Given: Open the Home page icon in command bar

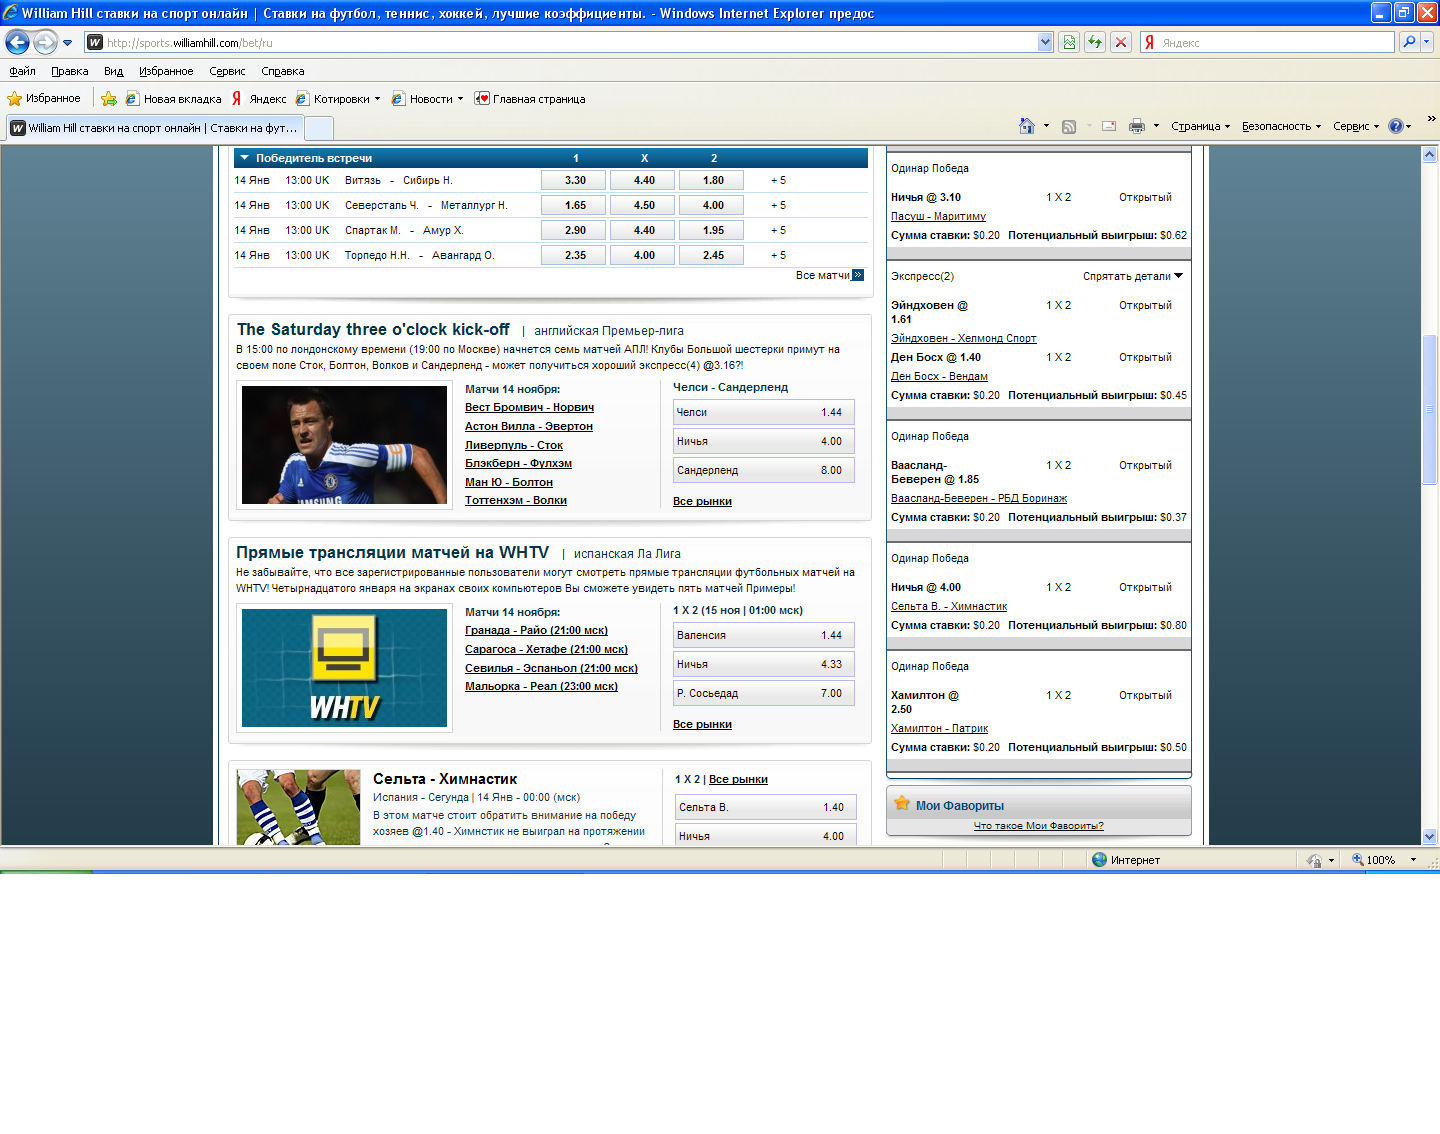Looking at the screenshot, I should 1026,126.
